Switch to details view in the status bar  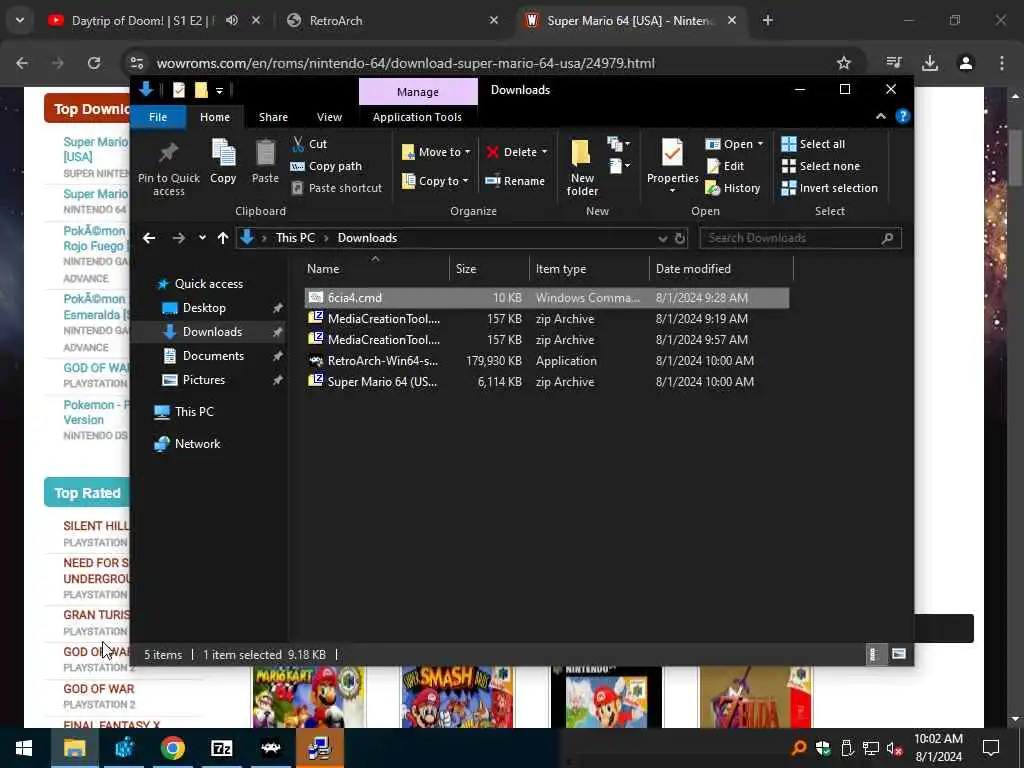tap(874, 654)
